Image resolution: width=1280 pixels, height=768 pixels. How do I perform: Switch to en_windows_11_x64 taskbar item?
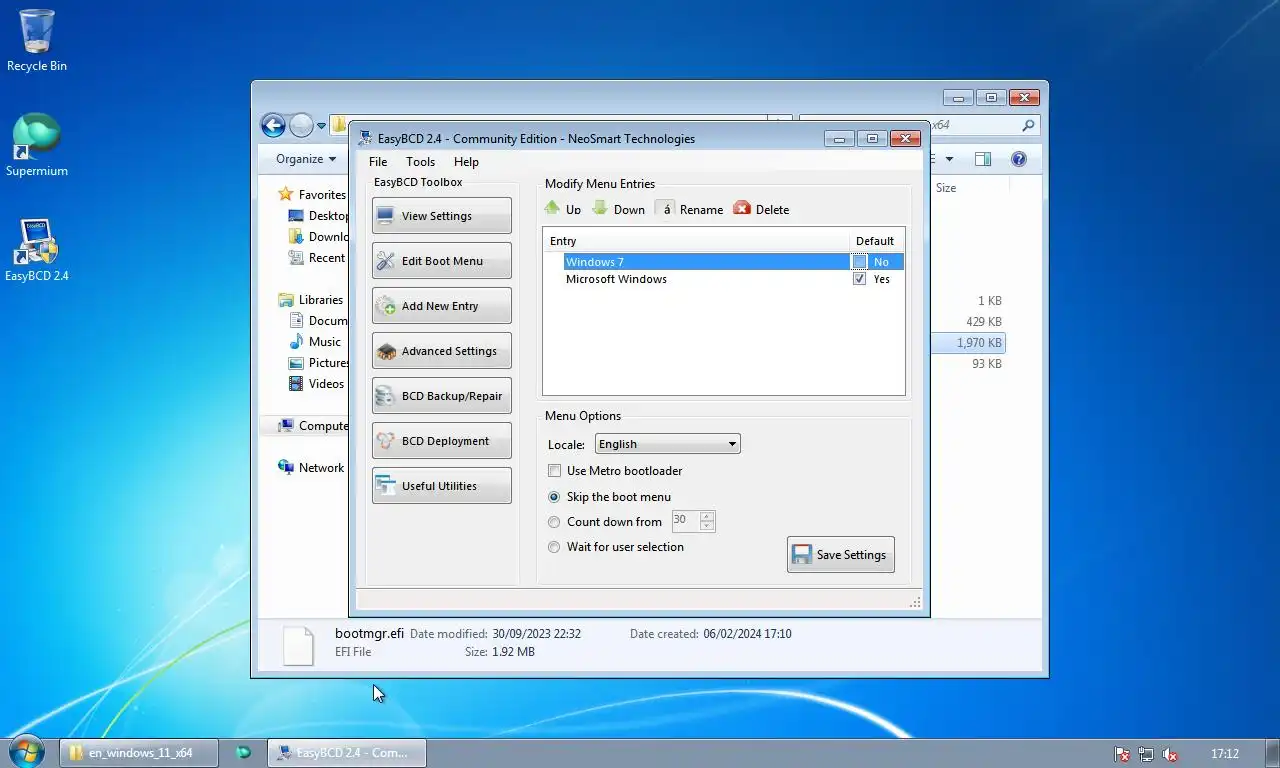[x=140, y=753]
